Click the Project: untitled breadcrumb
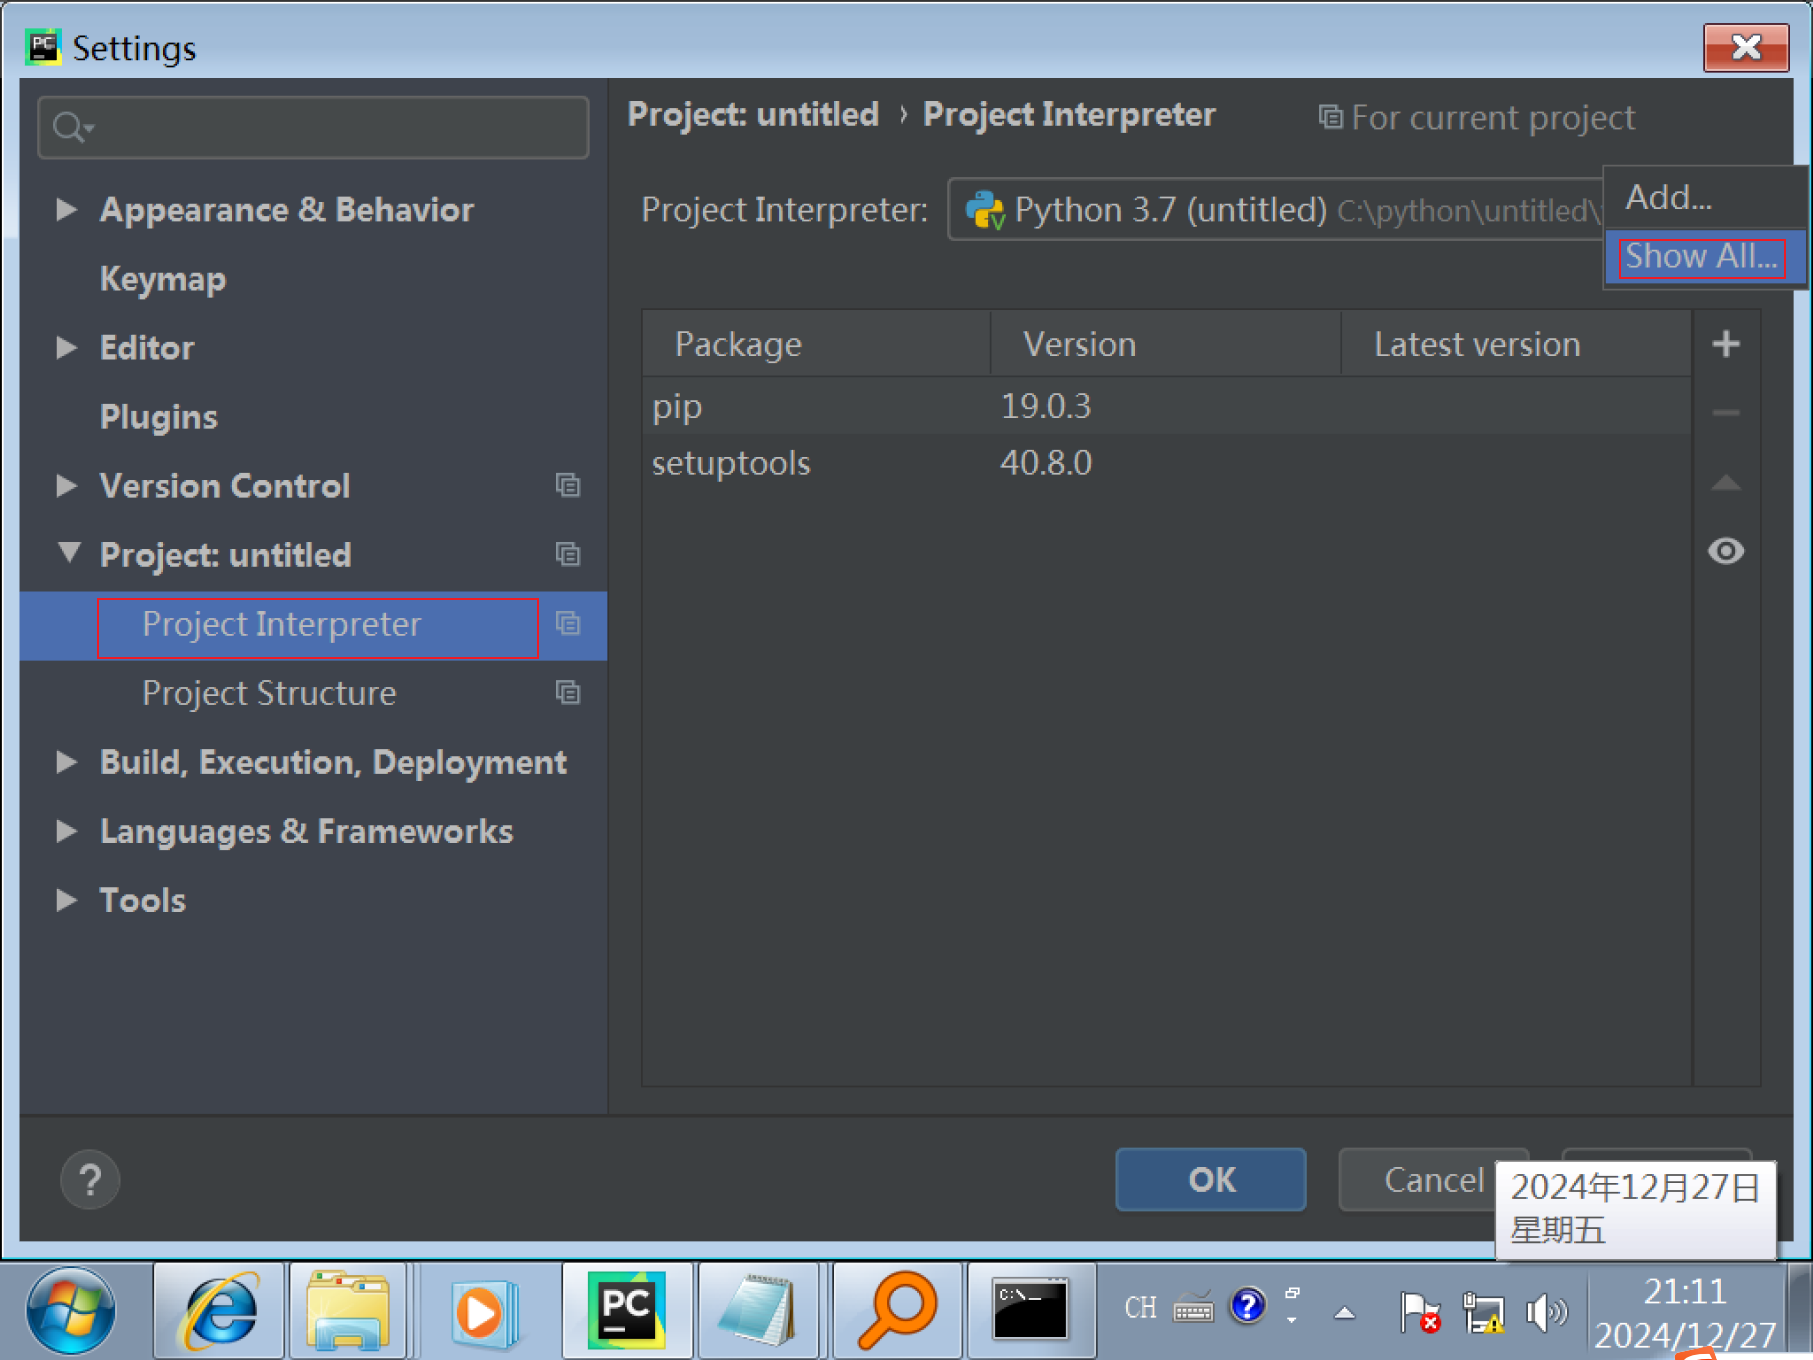The width and height of the screenshot is (1813, 1360). click(x=753, y=115)
